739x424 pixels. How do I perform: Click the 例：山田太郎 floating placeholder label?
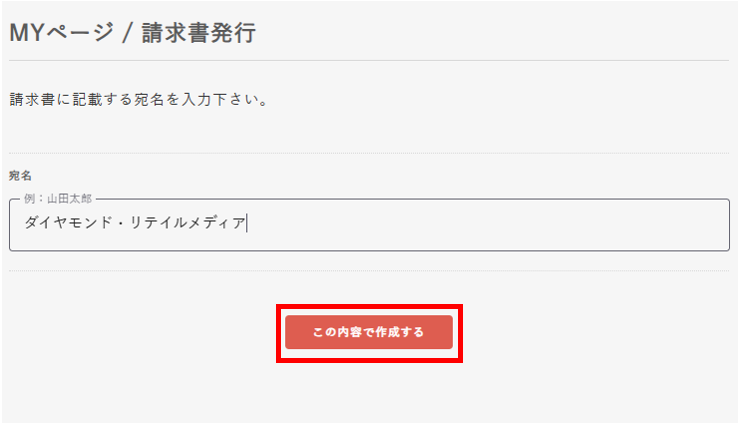pos(58,199)
